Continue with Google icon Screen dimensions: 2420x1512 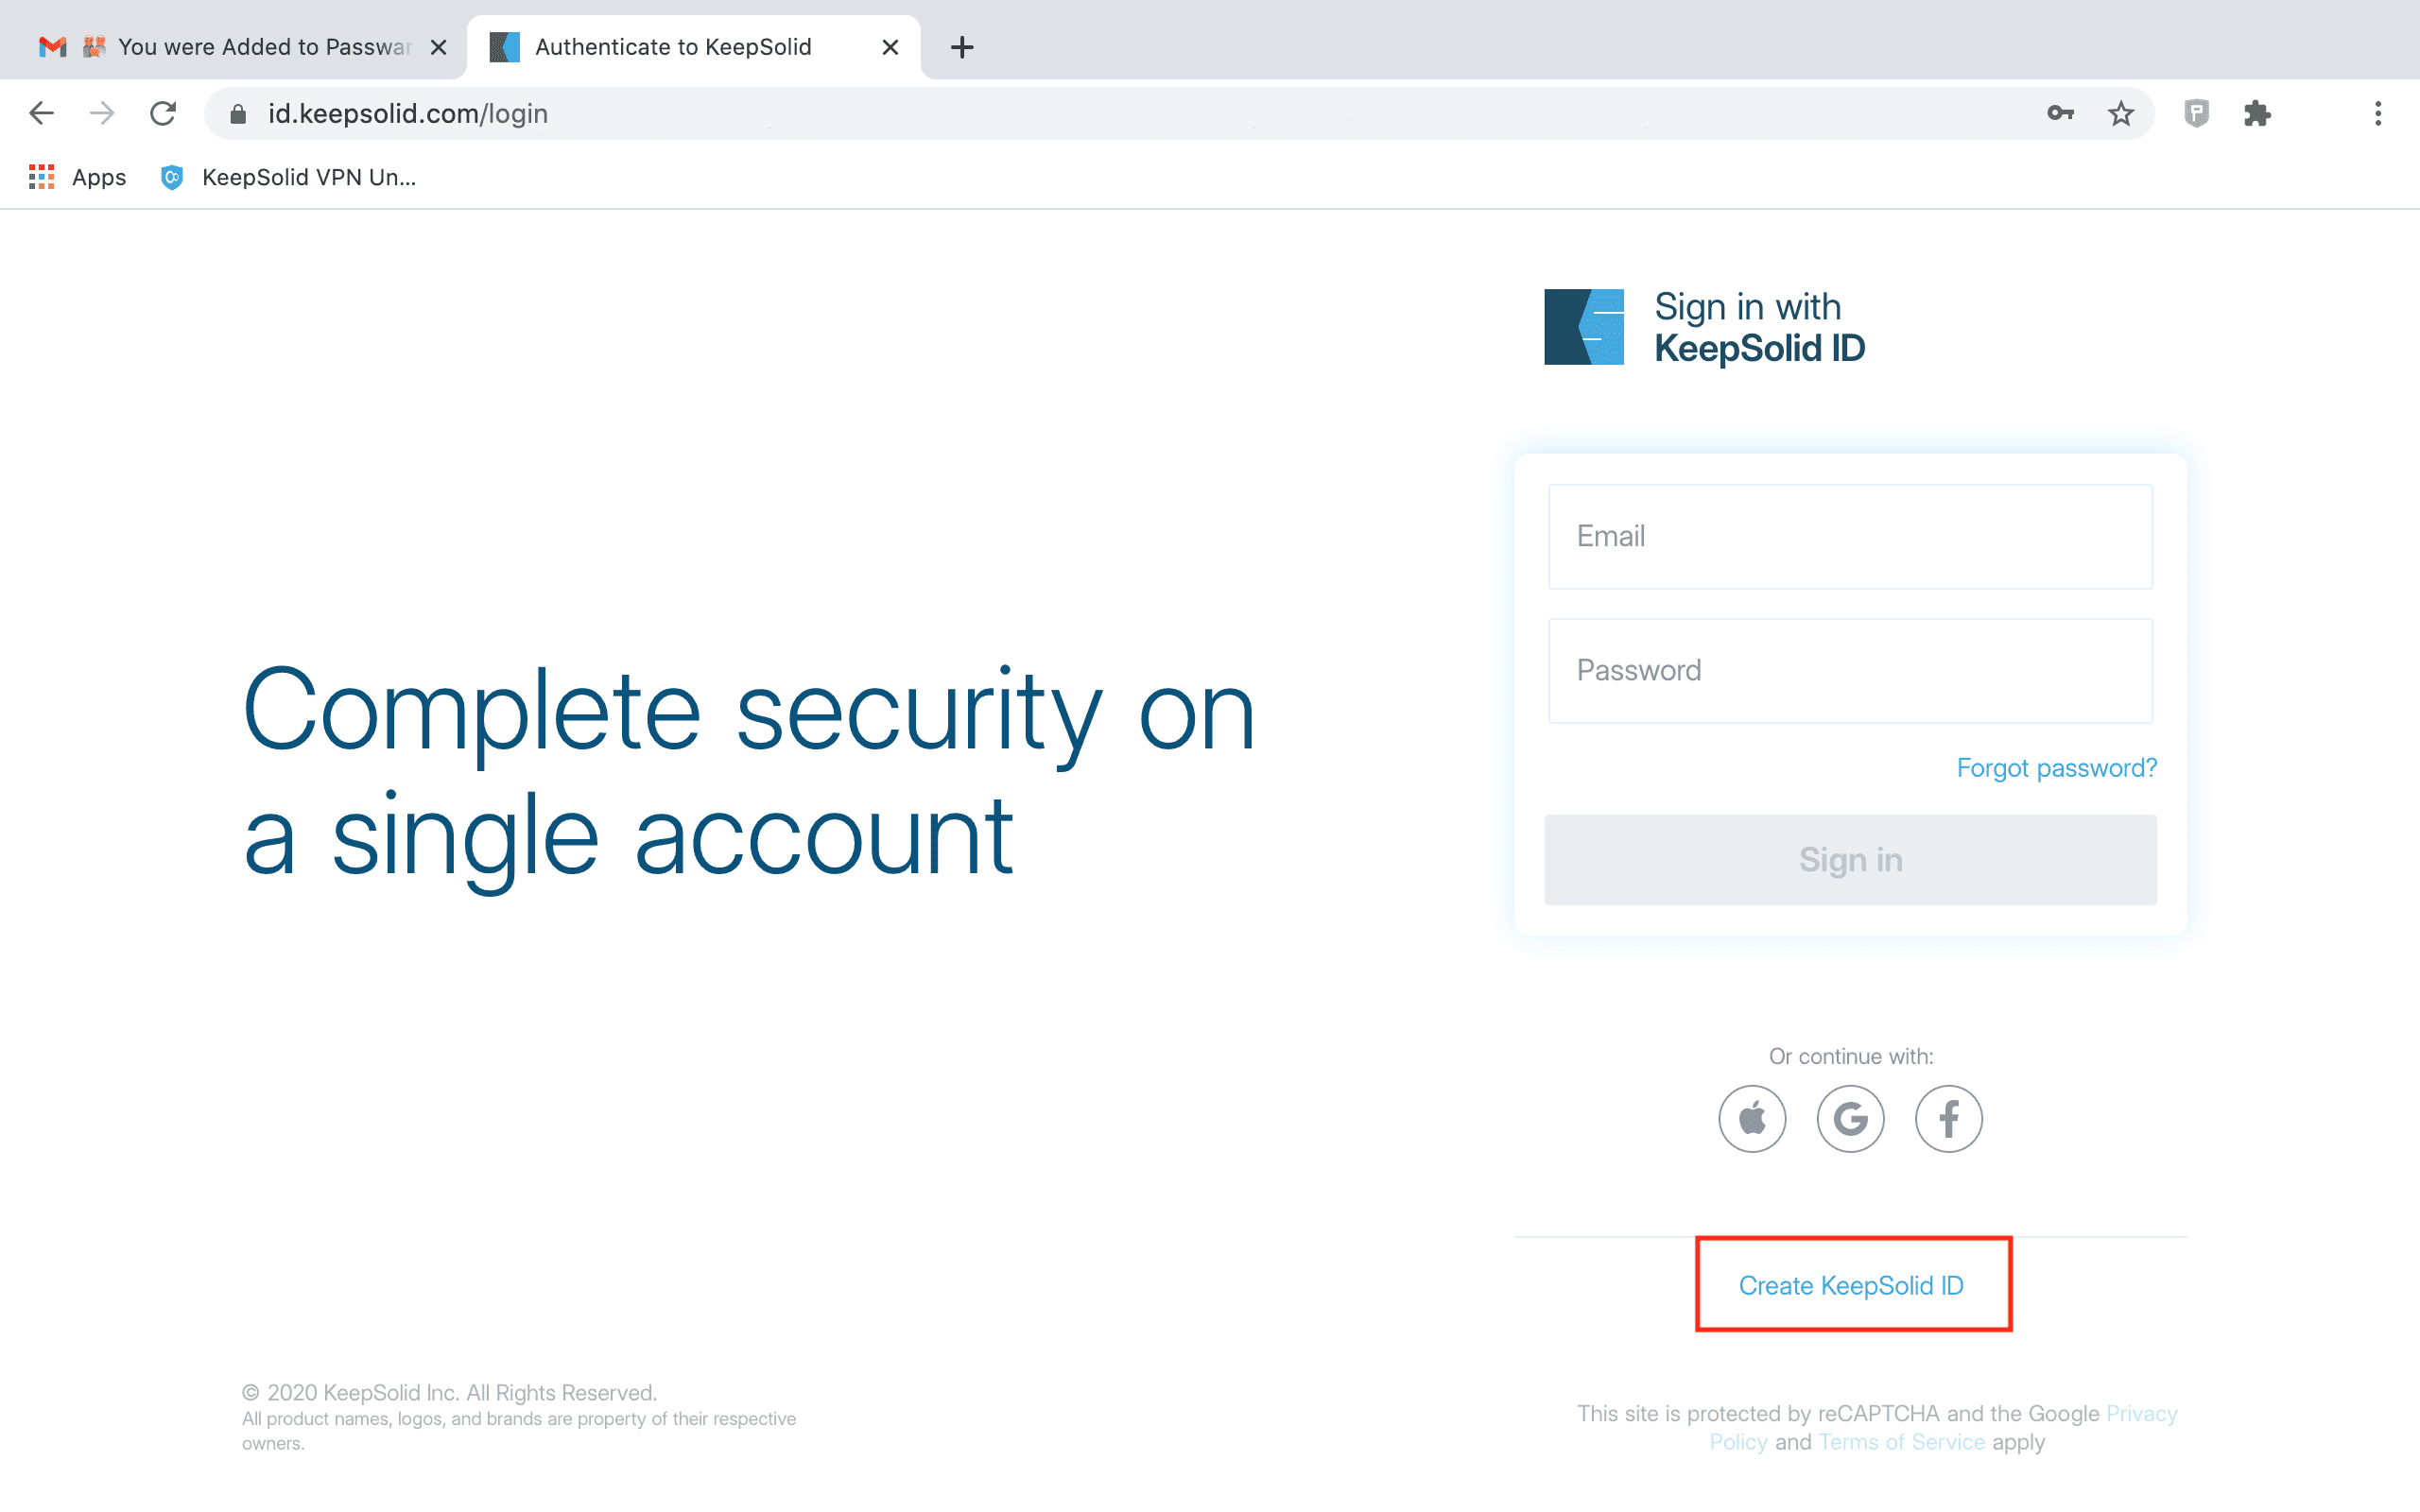coord(1850,1118)
